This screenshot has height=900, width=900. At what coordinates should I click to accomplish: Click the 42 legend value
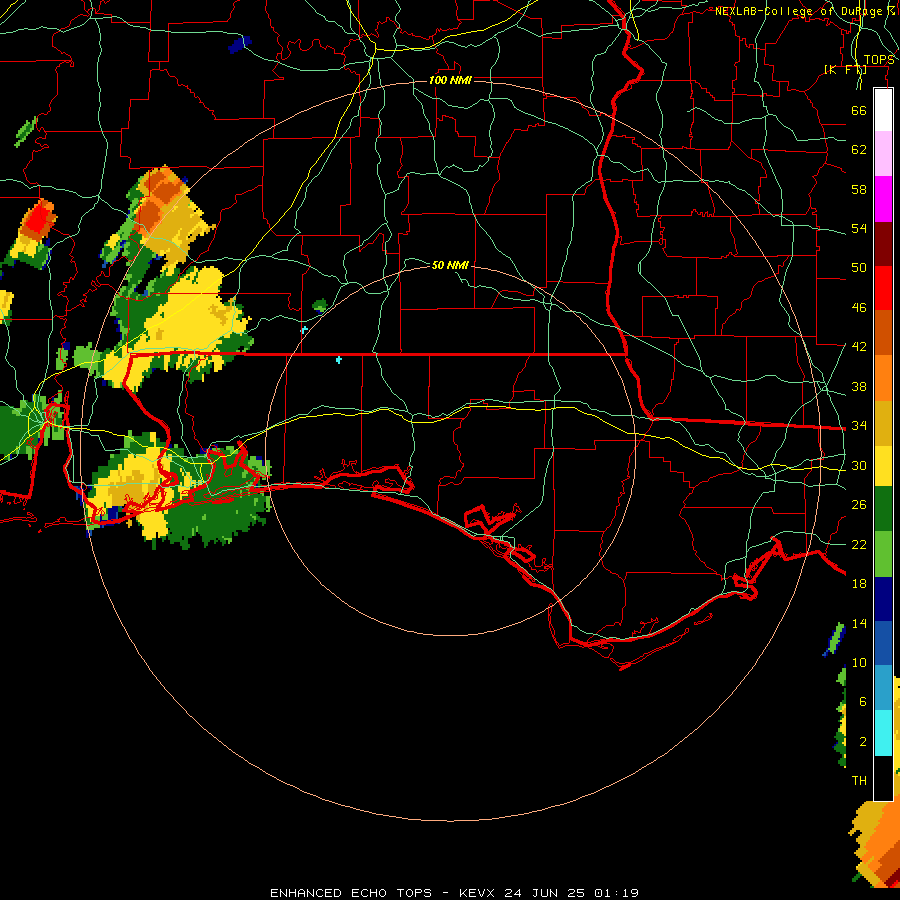859,346
